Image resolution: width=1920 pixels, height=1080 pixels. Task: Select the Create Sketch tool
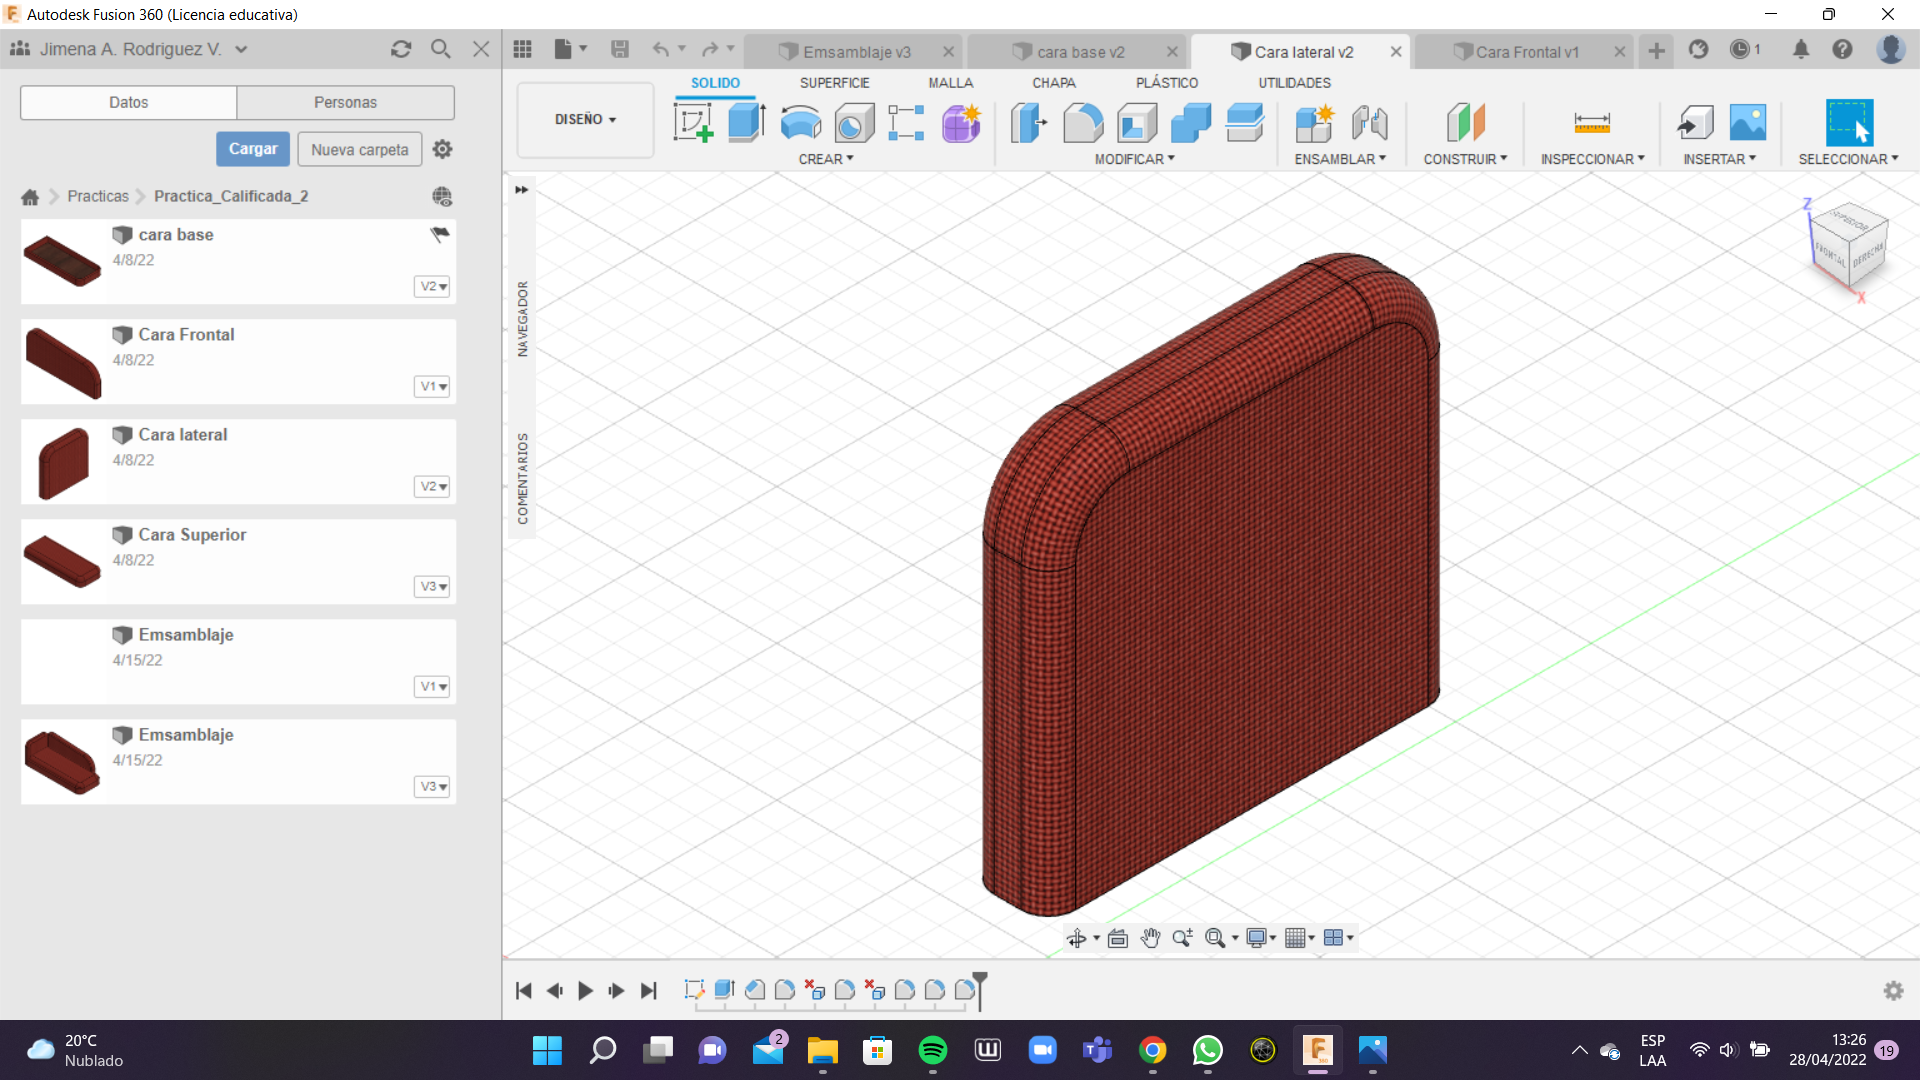coord(693,123)
